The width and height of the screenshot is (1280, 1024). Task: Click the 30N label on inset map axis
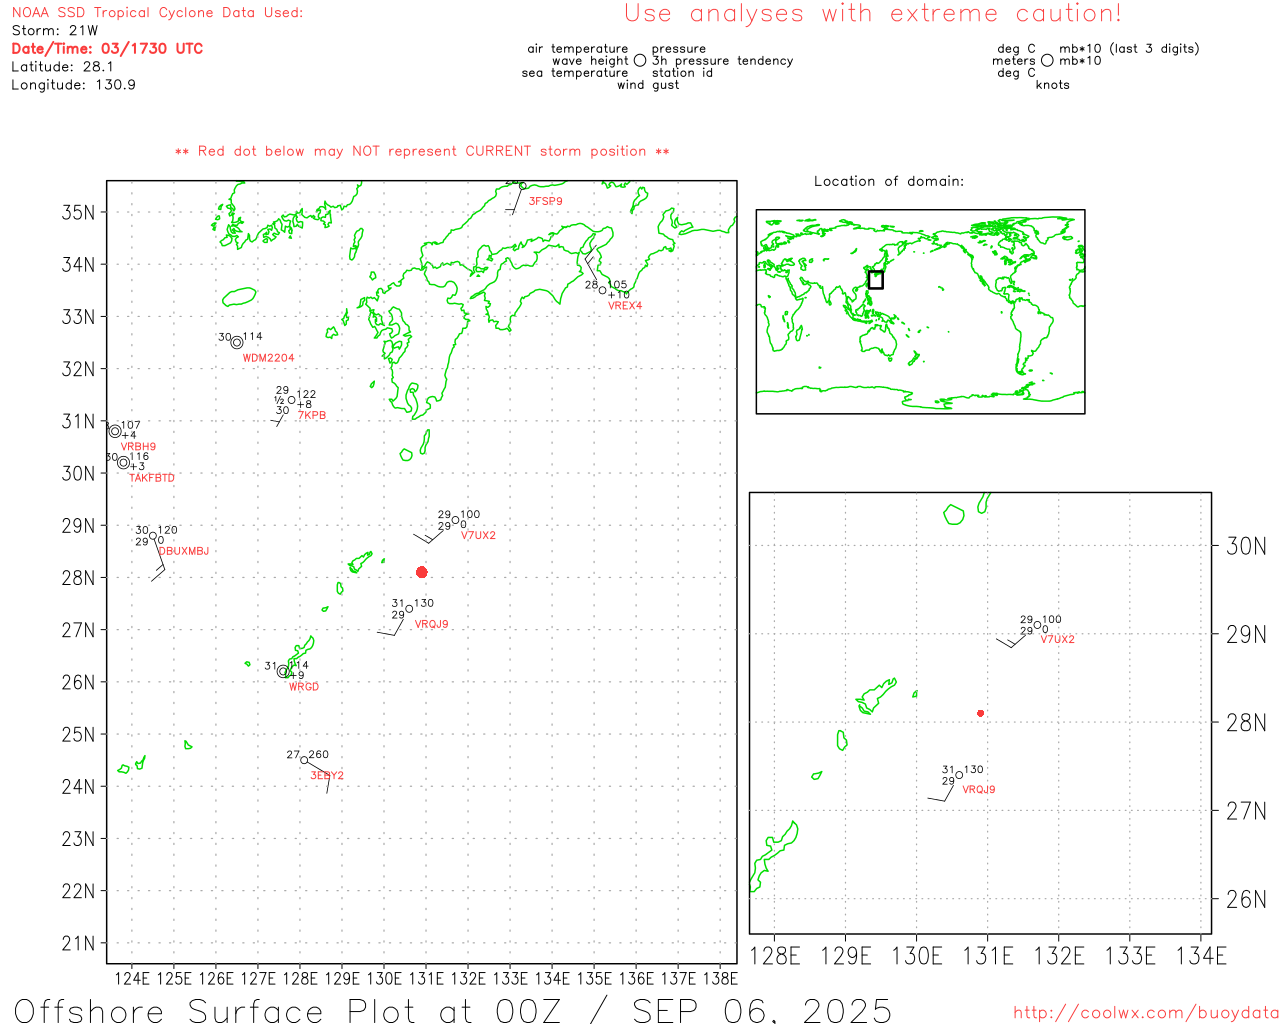(x=1246, y=546)
